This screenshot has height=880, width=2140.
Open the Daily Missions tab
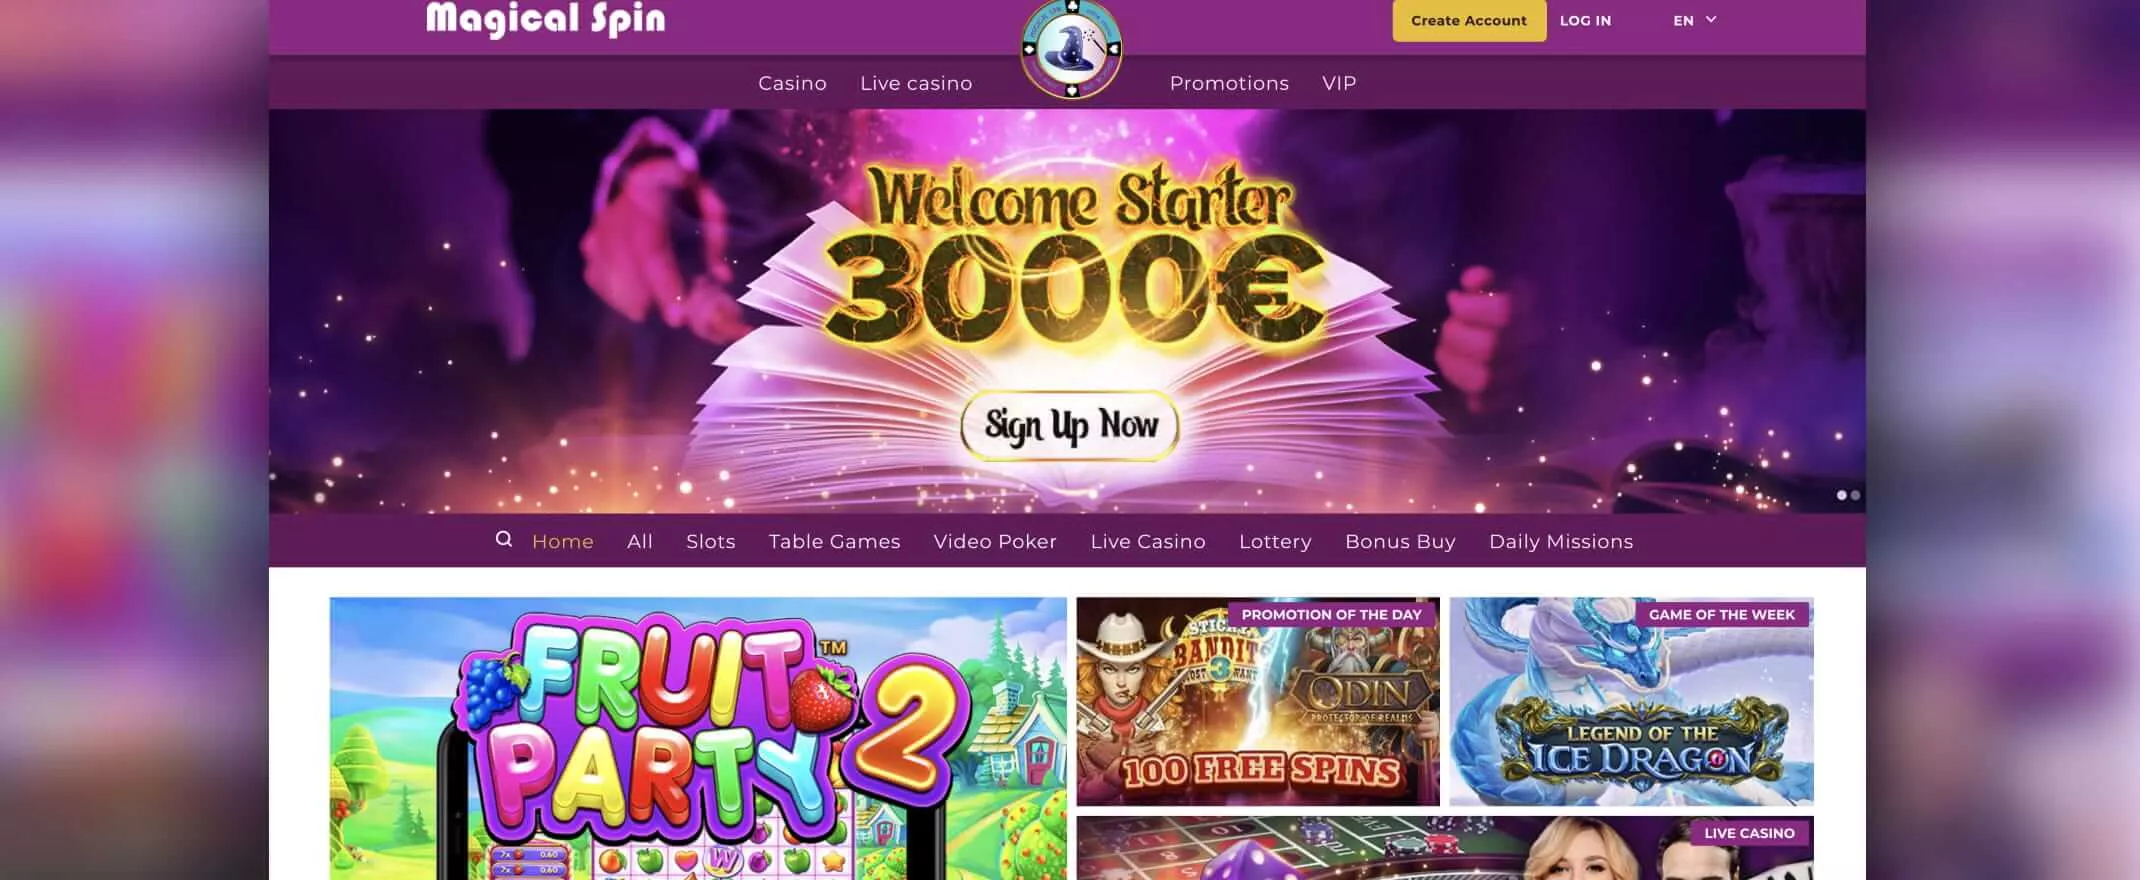click(x=1561, y=541)
